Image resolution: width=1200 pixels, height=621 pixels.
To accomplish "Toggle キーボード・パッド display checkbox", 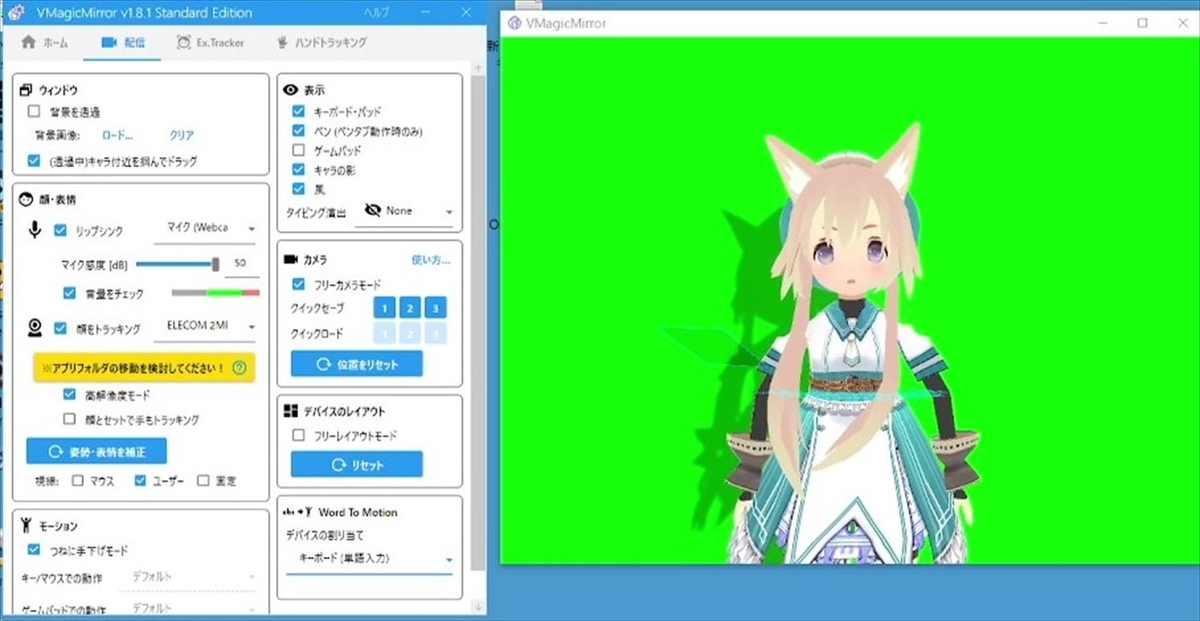I will [x=298, y=111].
